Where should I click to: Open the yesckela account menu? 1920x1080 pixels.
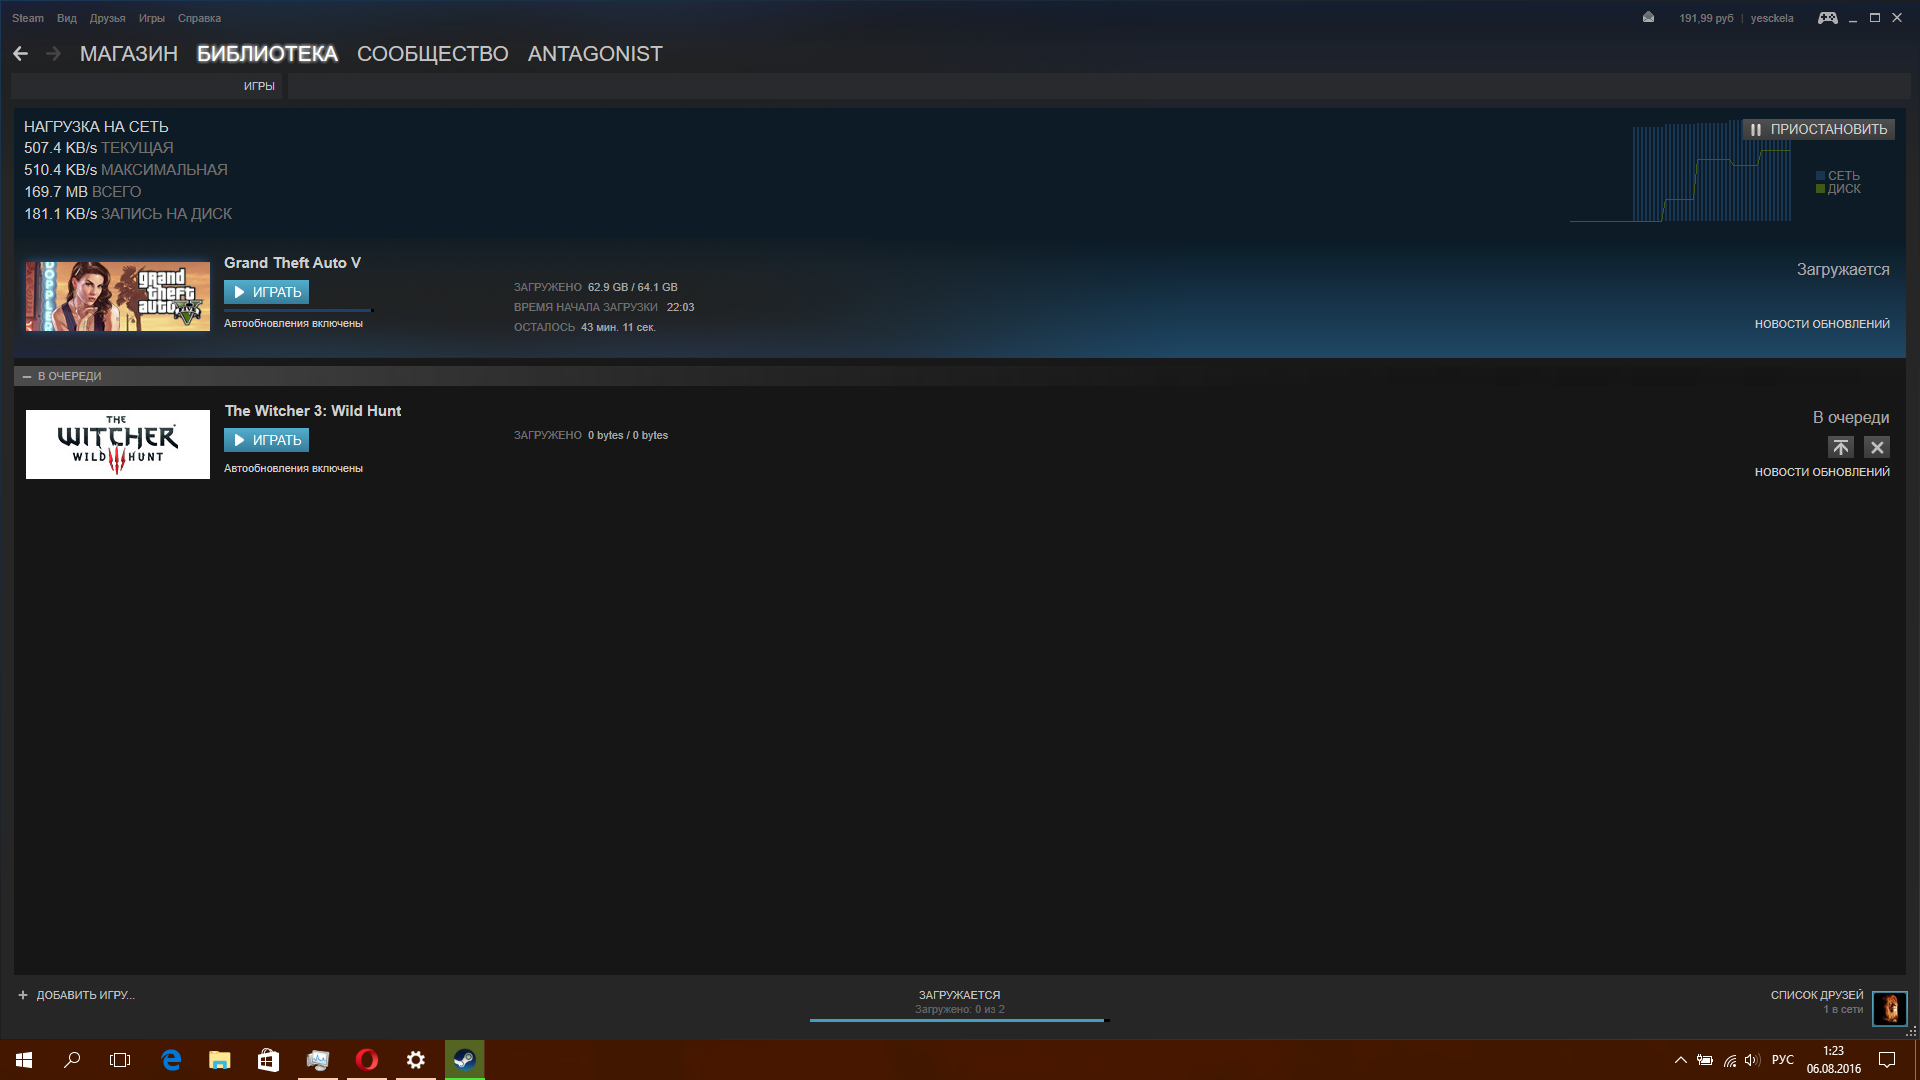pyautogui.click(x=1772, y=18)
